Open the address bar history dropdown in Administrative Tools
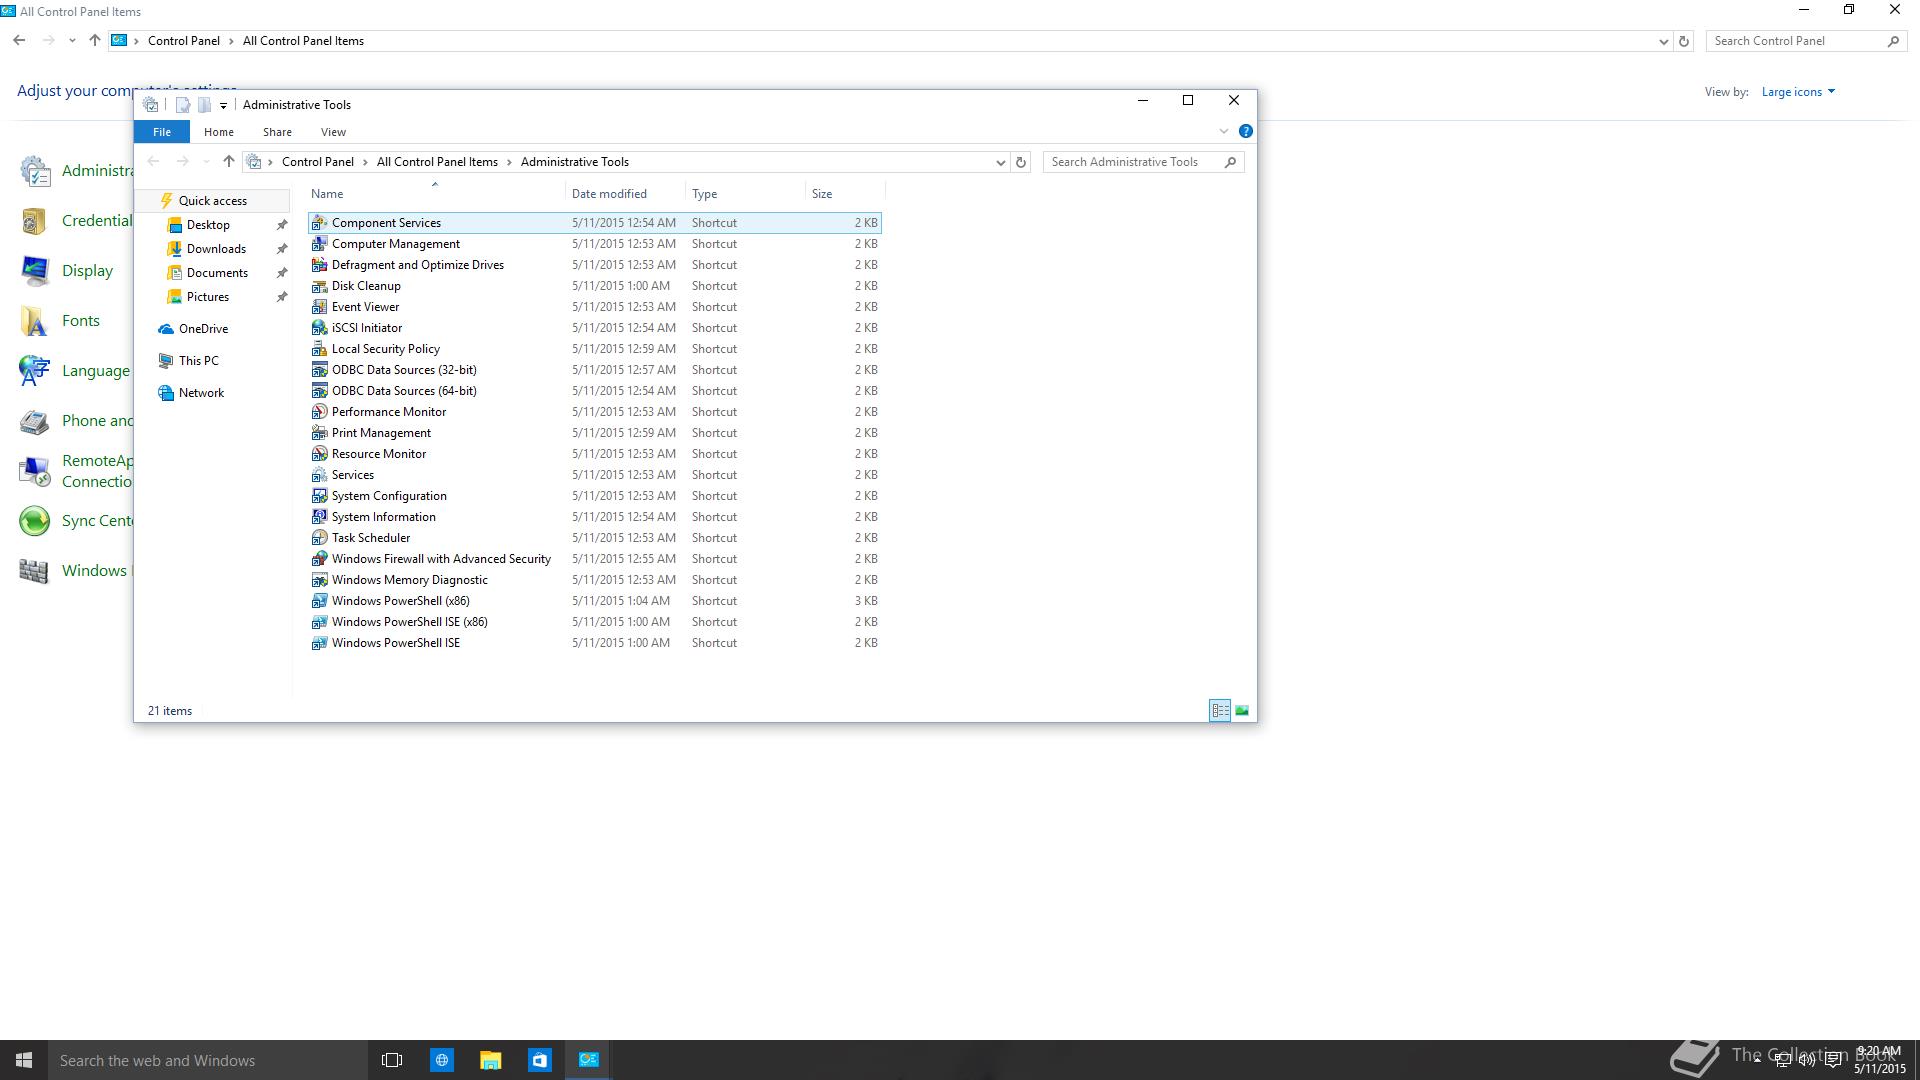The height and width of the screenshot is (1080, 1920). [1000, 162]
